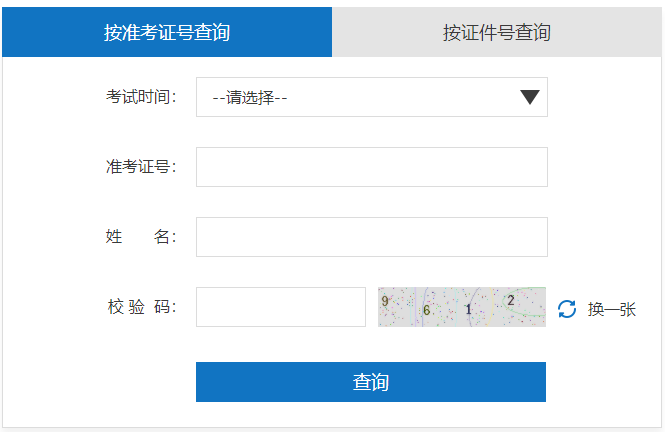Viewport: 665px width, 432px height.
Task: Click digit 2 in the captcha
Action: pyautogui.click(x=511, y=301)
